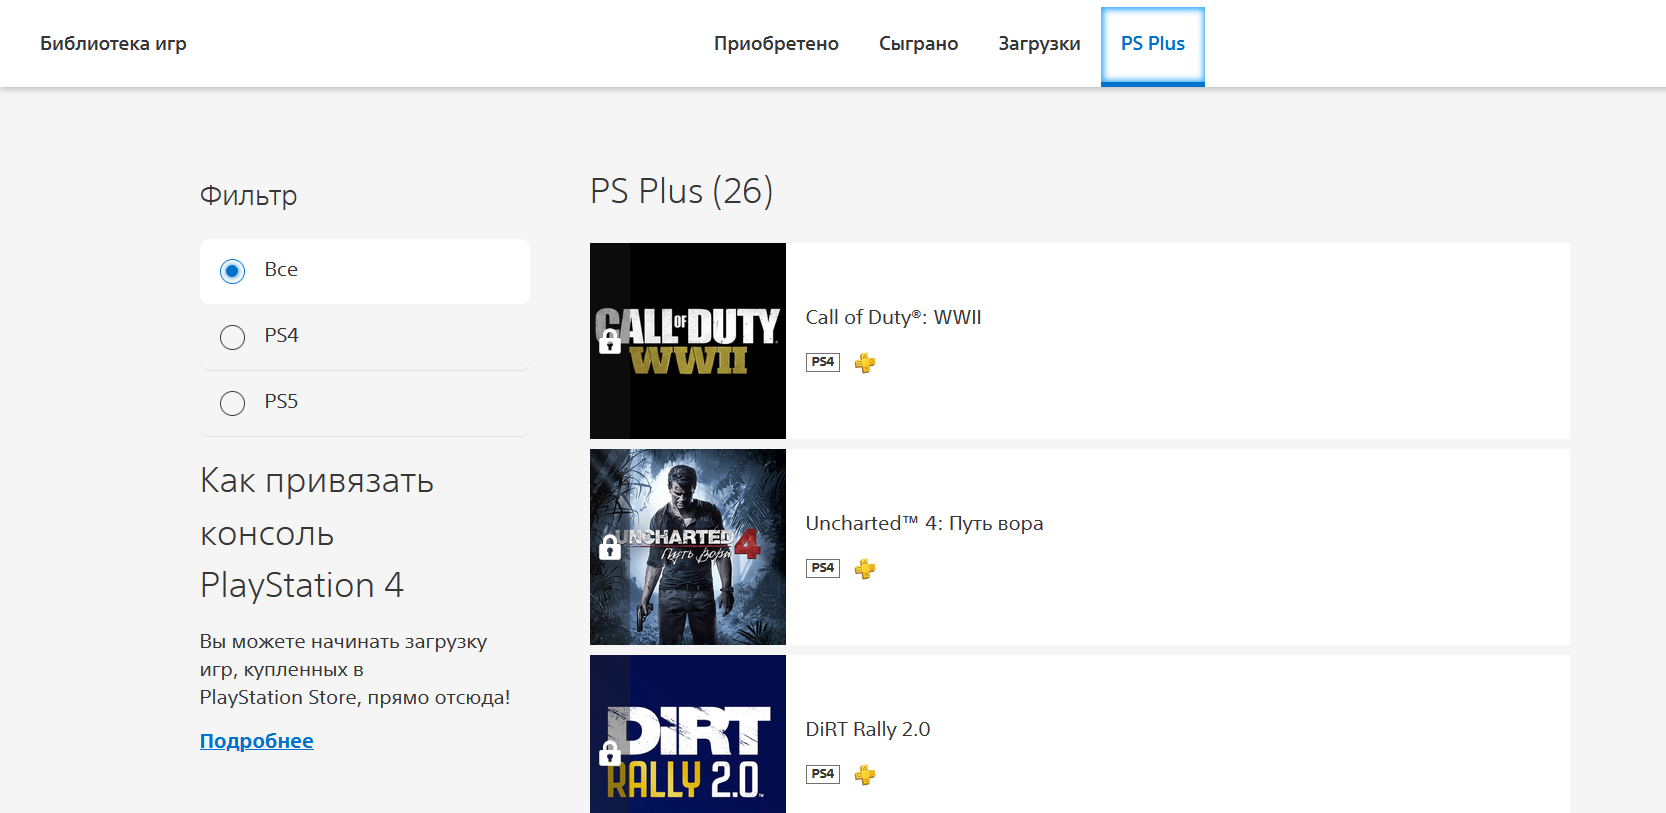Open Uncharted 4: Путь вора title
Viewport: 1666px width, 813px height.
(x=924, y=523)
